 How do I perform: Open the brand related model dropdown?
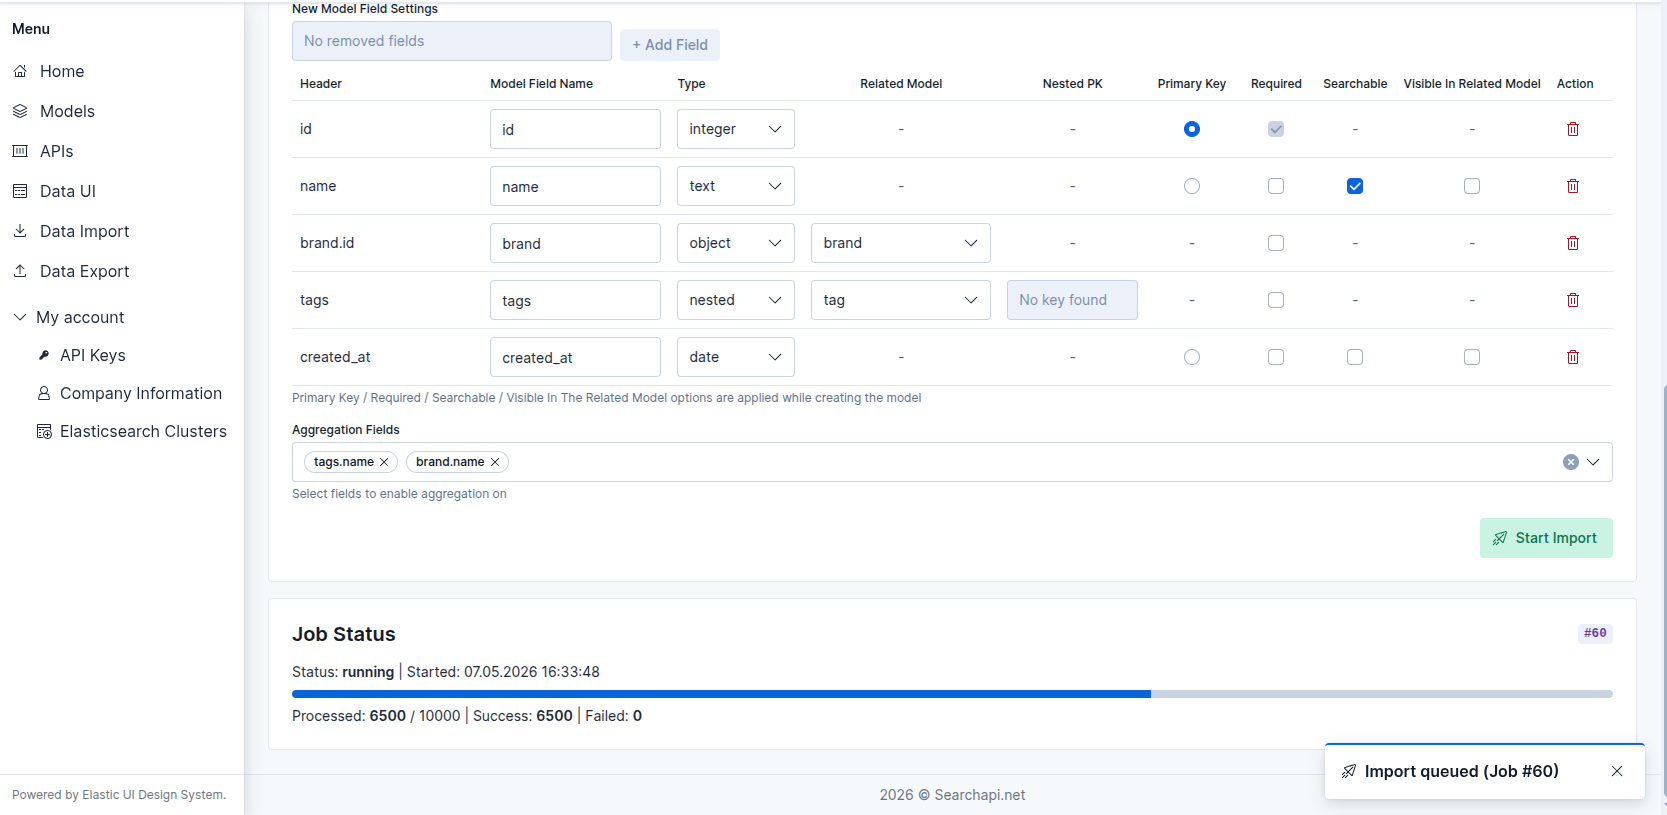pyautogui.click(x=901, y=243)
